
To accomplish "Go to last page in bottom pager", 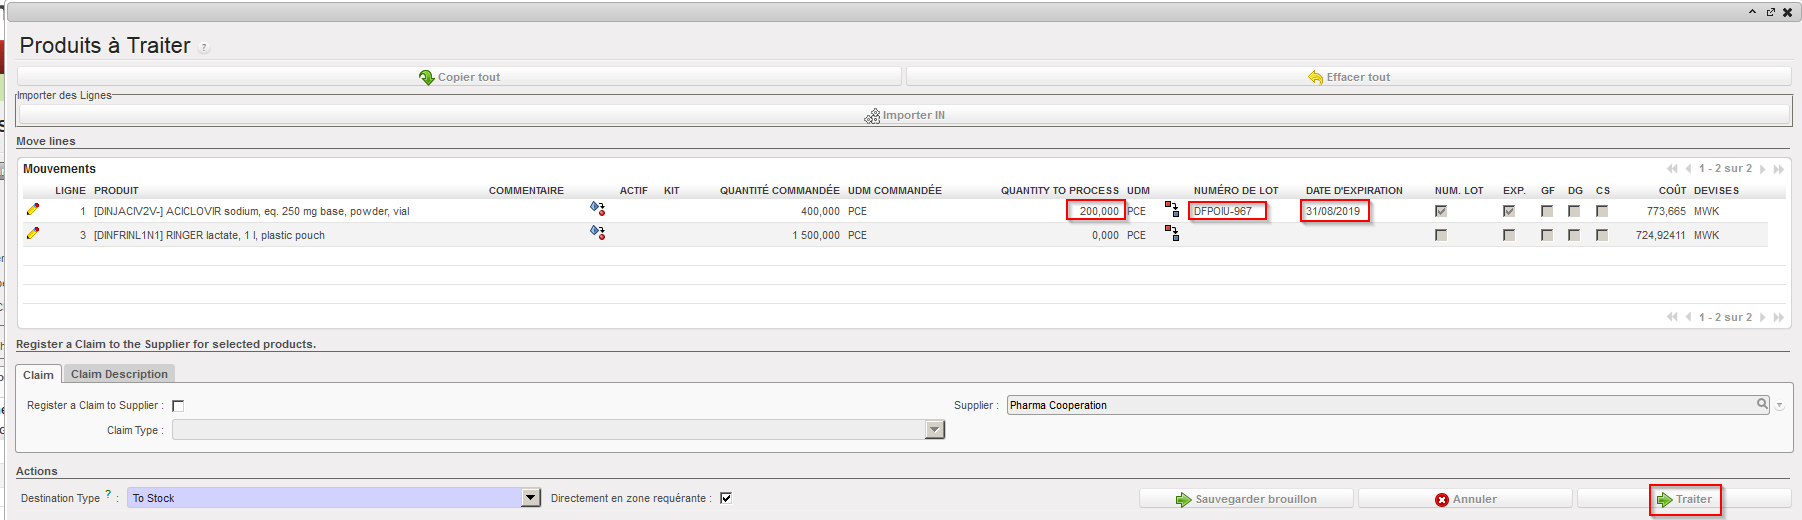I will coord(1779,317).
